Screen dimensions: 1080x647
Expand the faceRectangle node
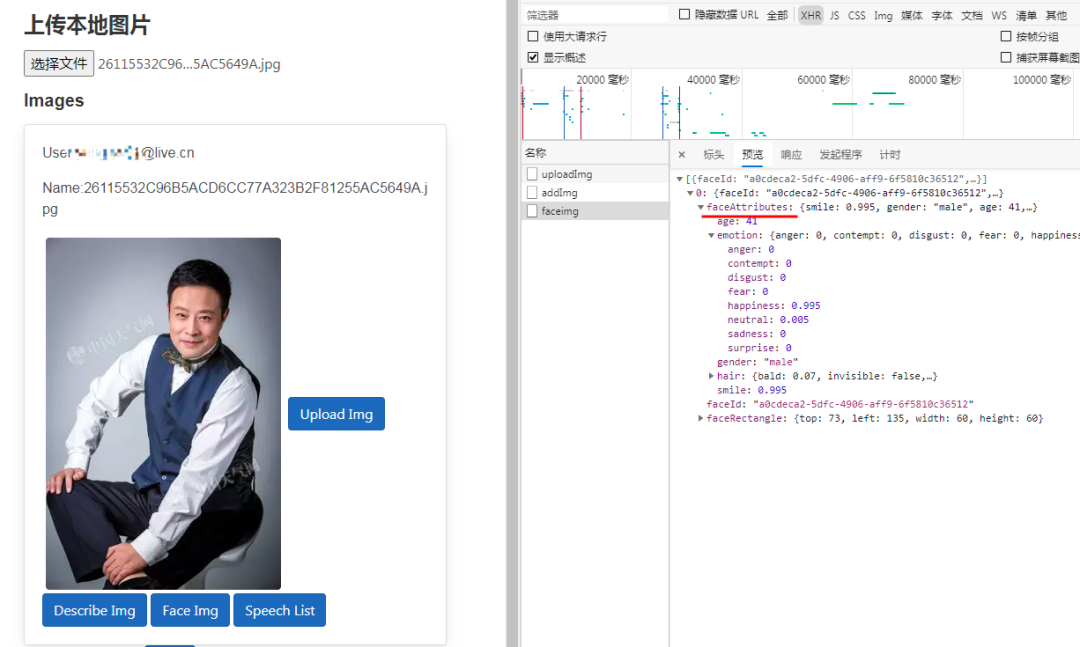point(700,418)
